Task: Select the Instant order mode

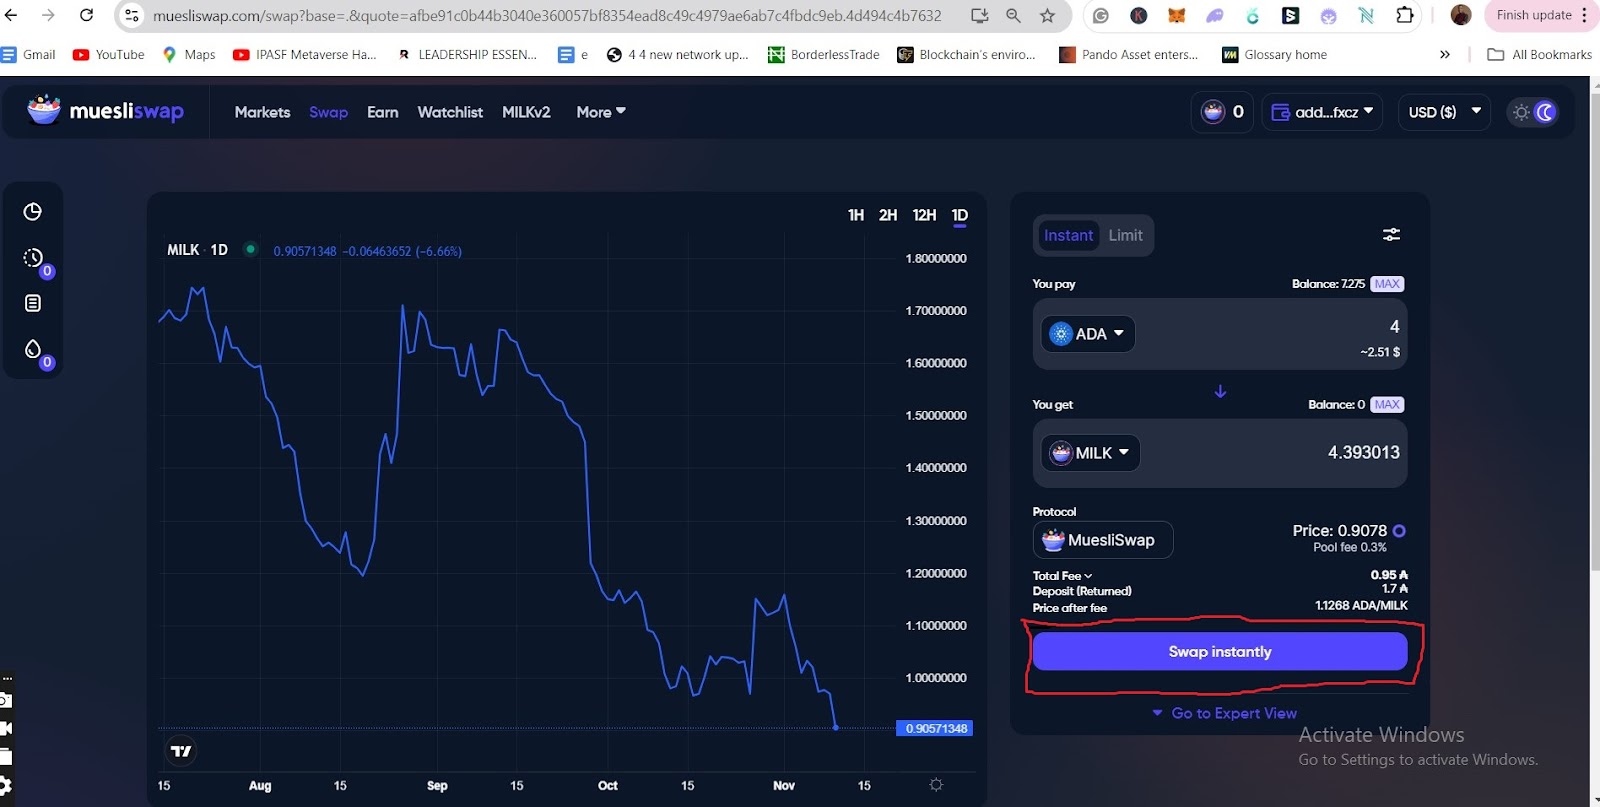Action: (x=1068, y=235)
